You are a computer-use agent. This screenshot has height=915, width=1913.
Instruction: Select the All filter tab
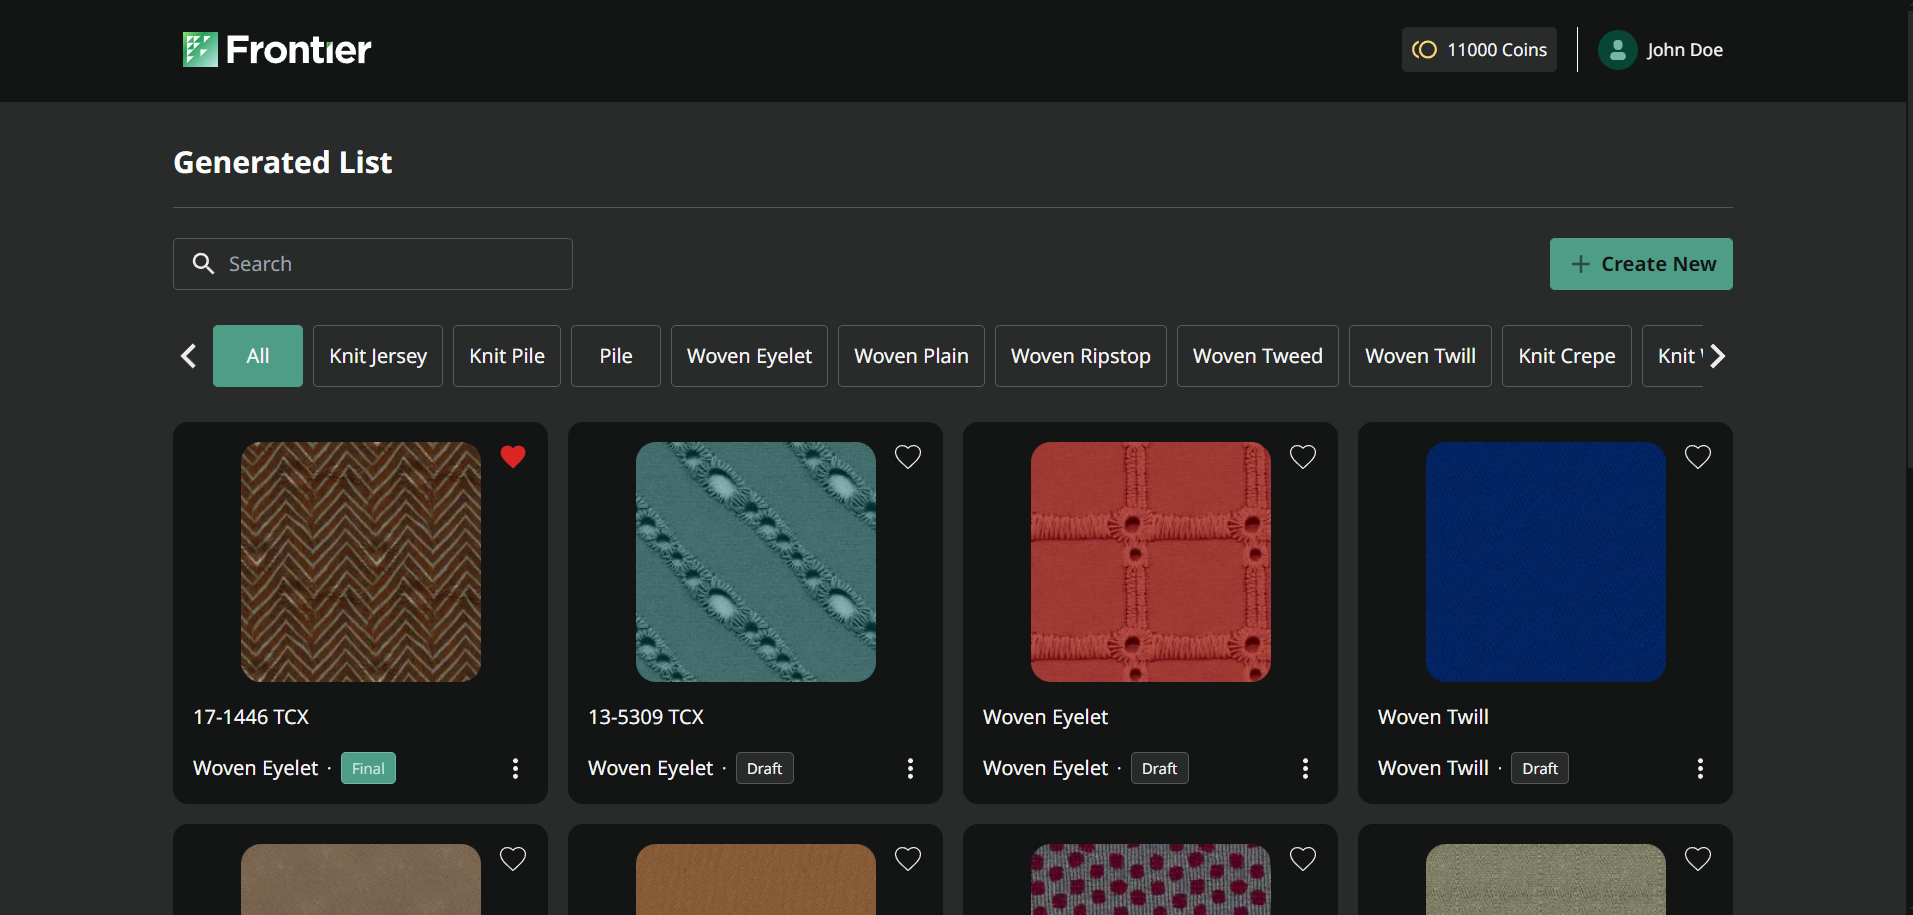click(258, 356)
